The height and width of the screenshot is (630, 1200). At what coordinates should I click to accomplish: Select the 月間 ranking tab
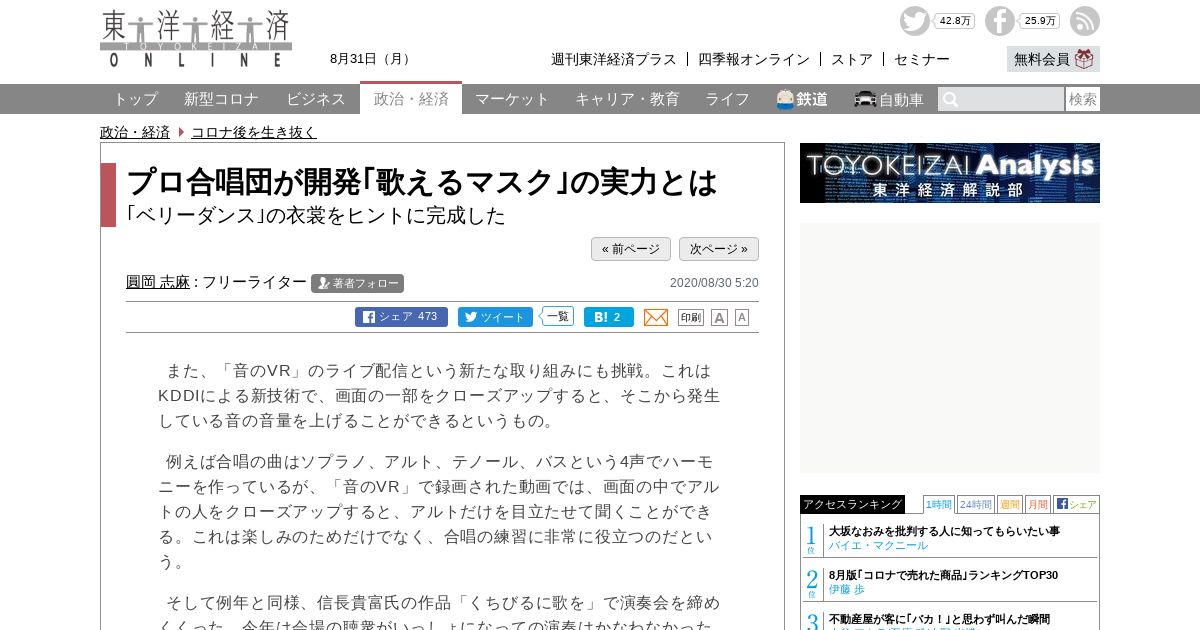click(x=1037, y=504)
